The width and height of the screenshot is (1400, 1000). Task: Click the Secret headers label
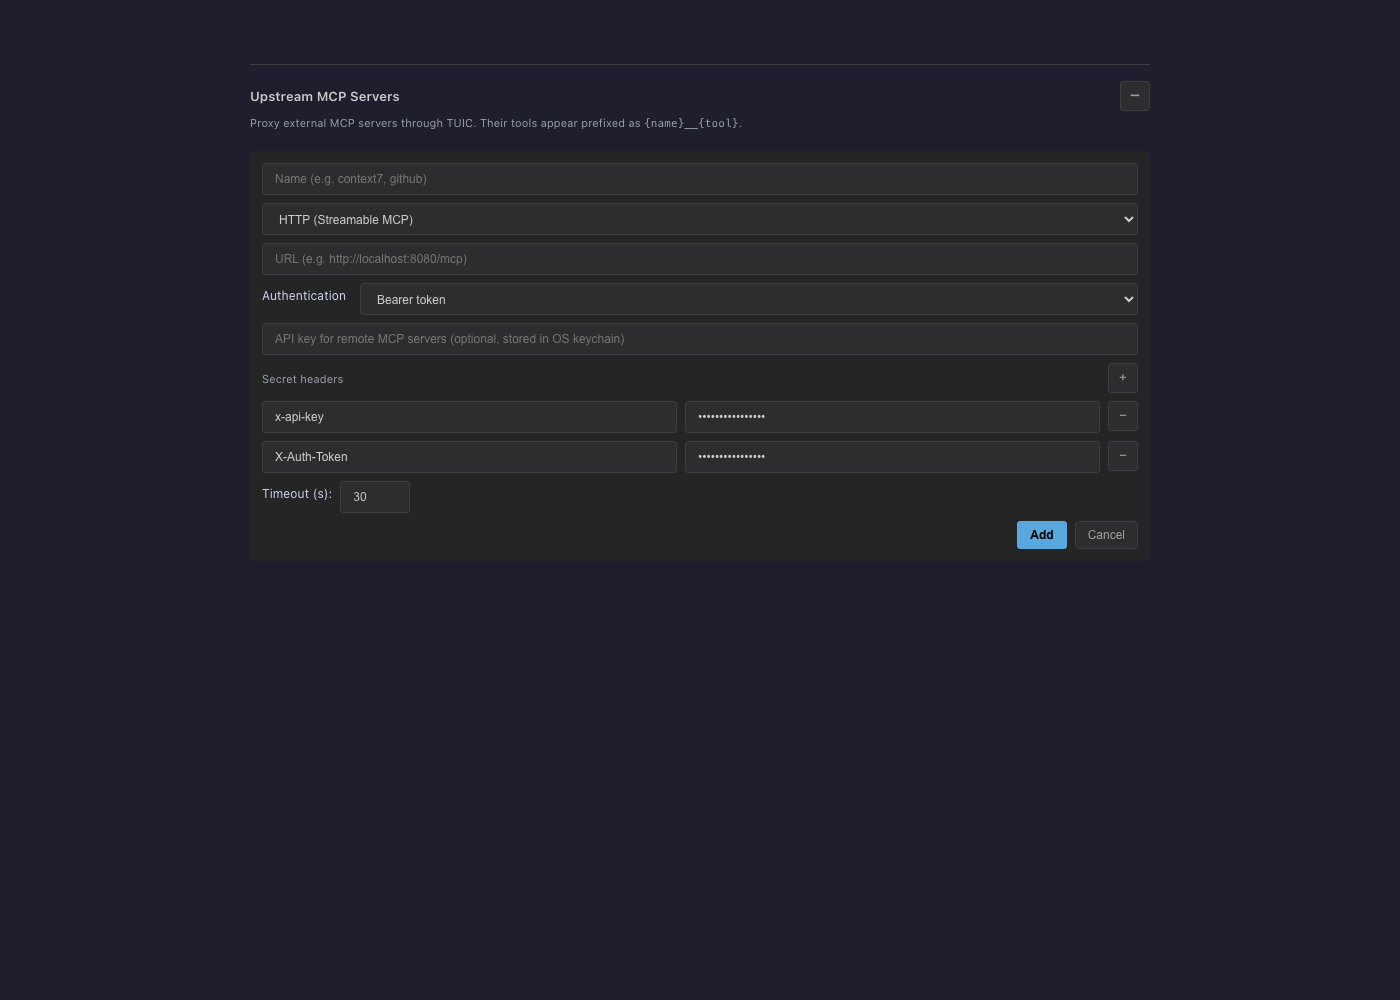click(x=302, y=379)
